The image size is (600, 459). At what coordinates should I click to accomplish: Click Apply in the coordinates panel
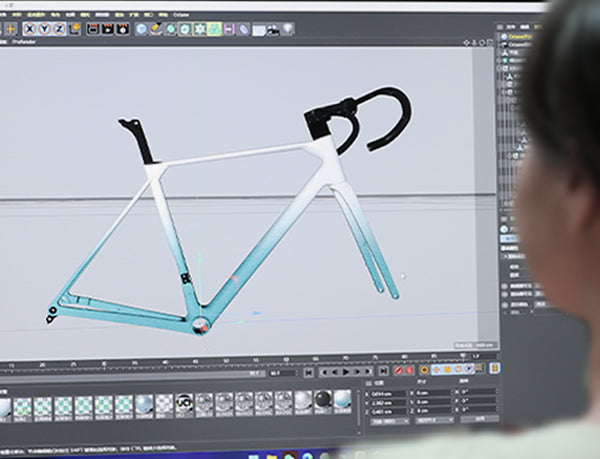pos(480,420)
